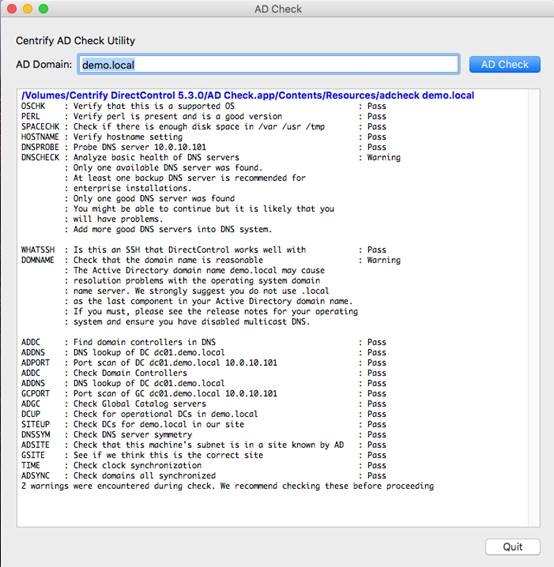
Task: Click the 'AD Domain:' label
Action: (44, 64)
